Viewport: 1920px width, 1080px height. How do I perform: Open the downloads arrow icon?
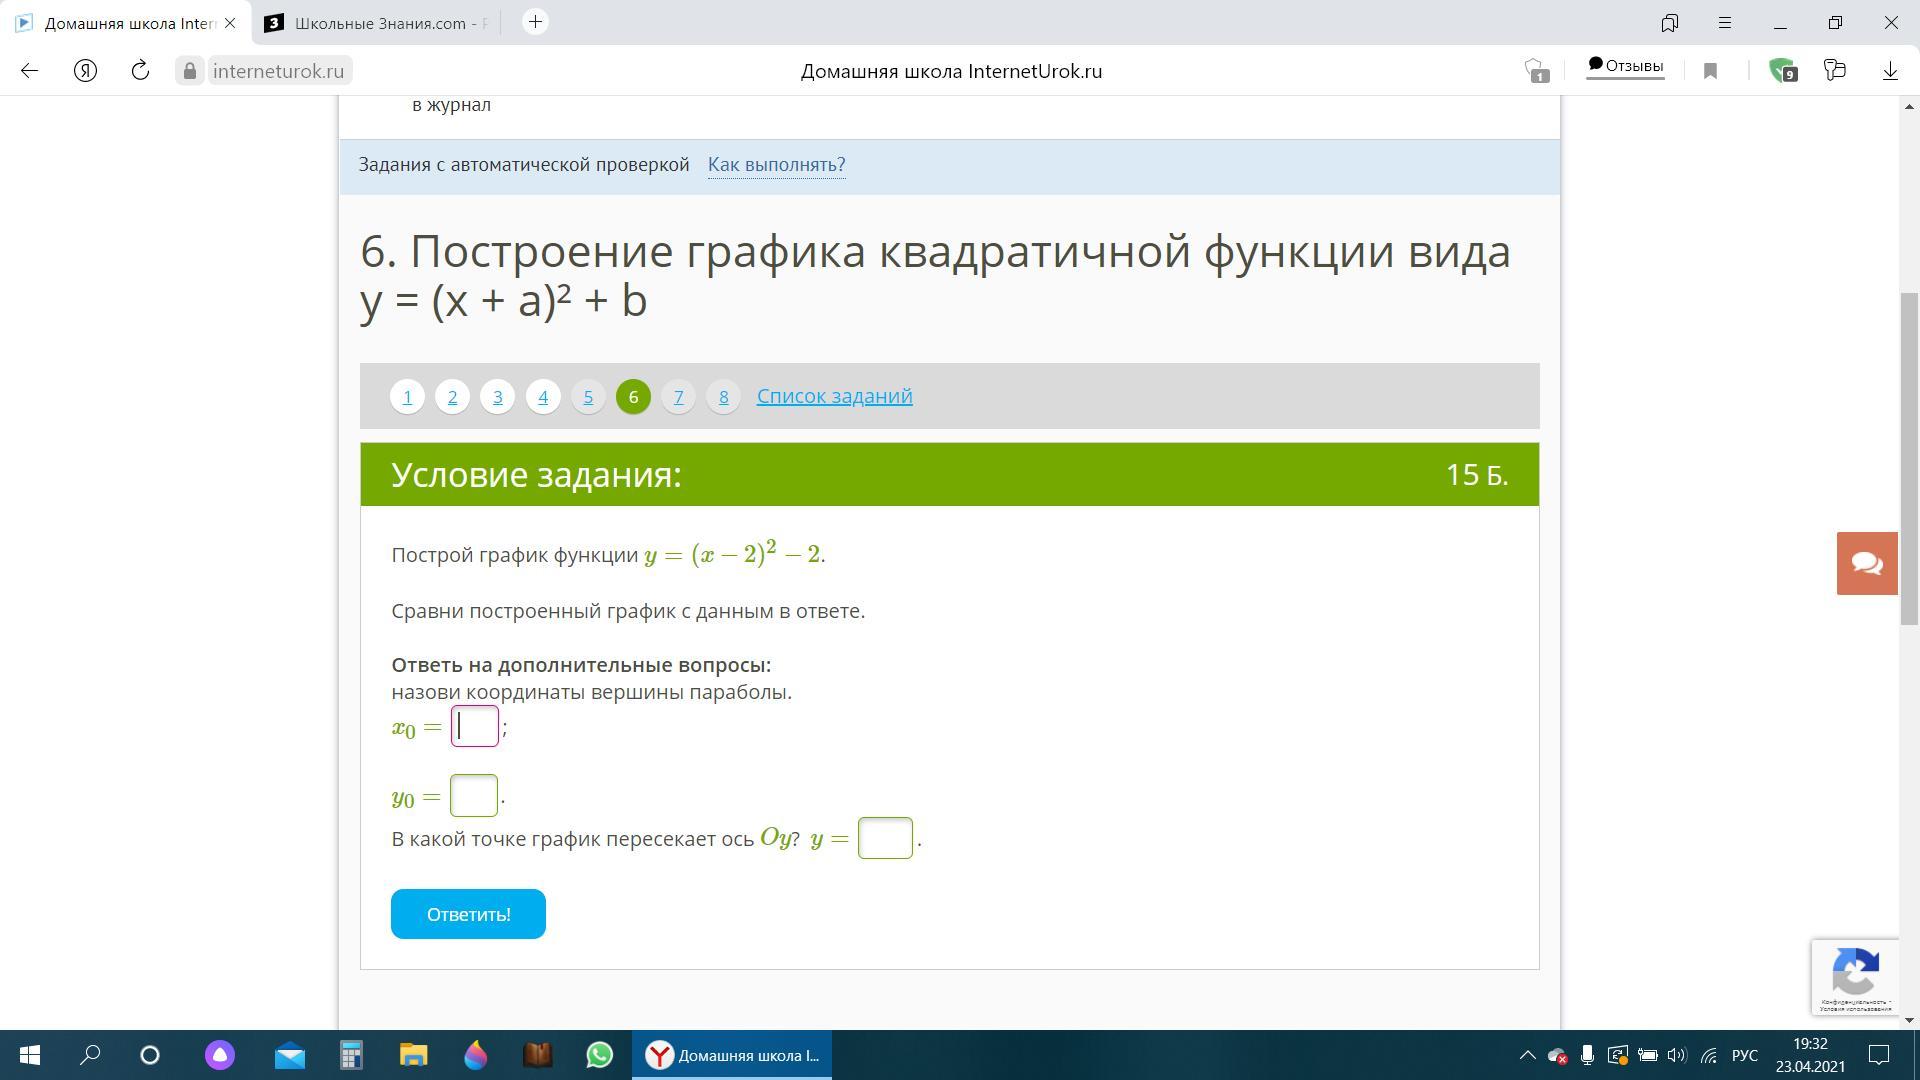[1889, 70]
